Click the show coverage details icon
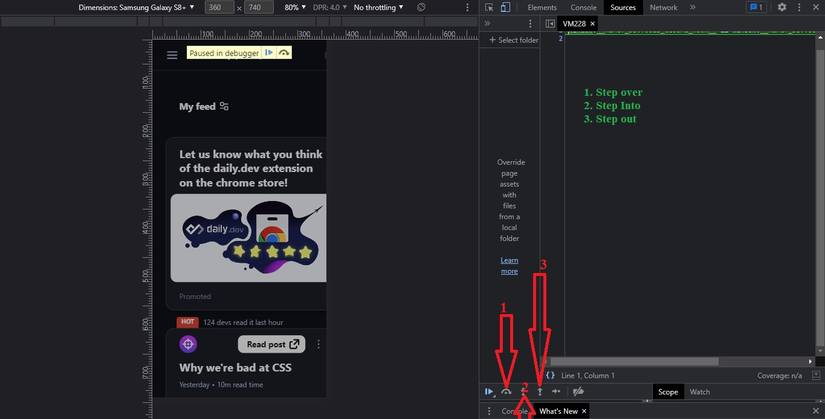 click(x=816, y=375)
